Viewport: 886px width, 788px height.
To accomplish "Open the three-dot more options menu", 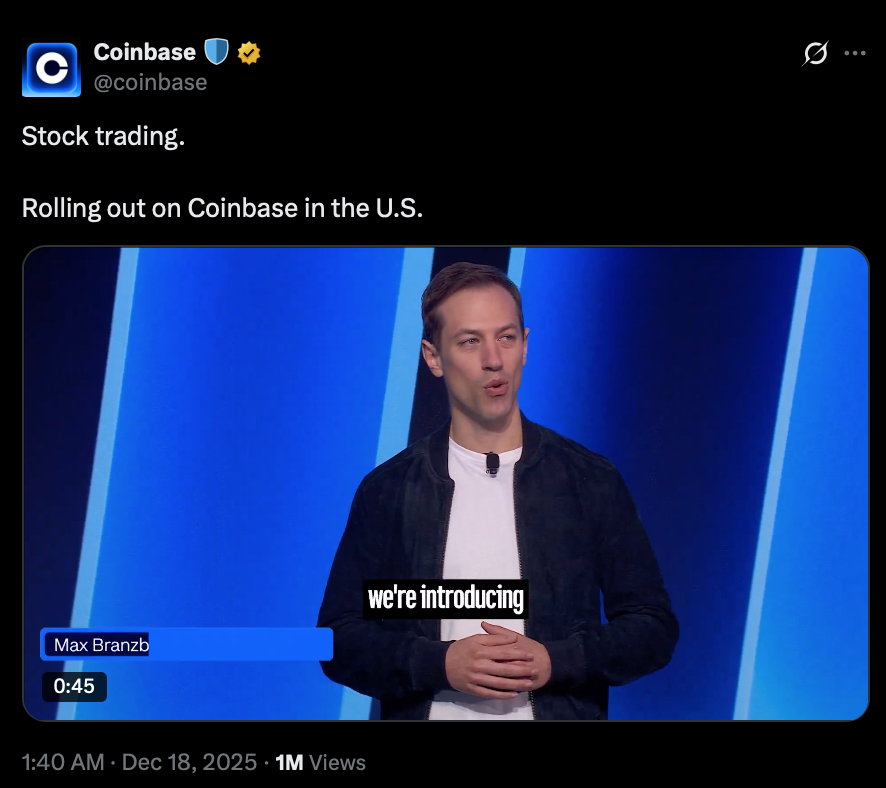I will [x=855, y=53].
